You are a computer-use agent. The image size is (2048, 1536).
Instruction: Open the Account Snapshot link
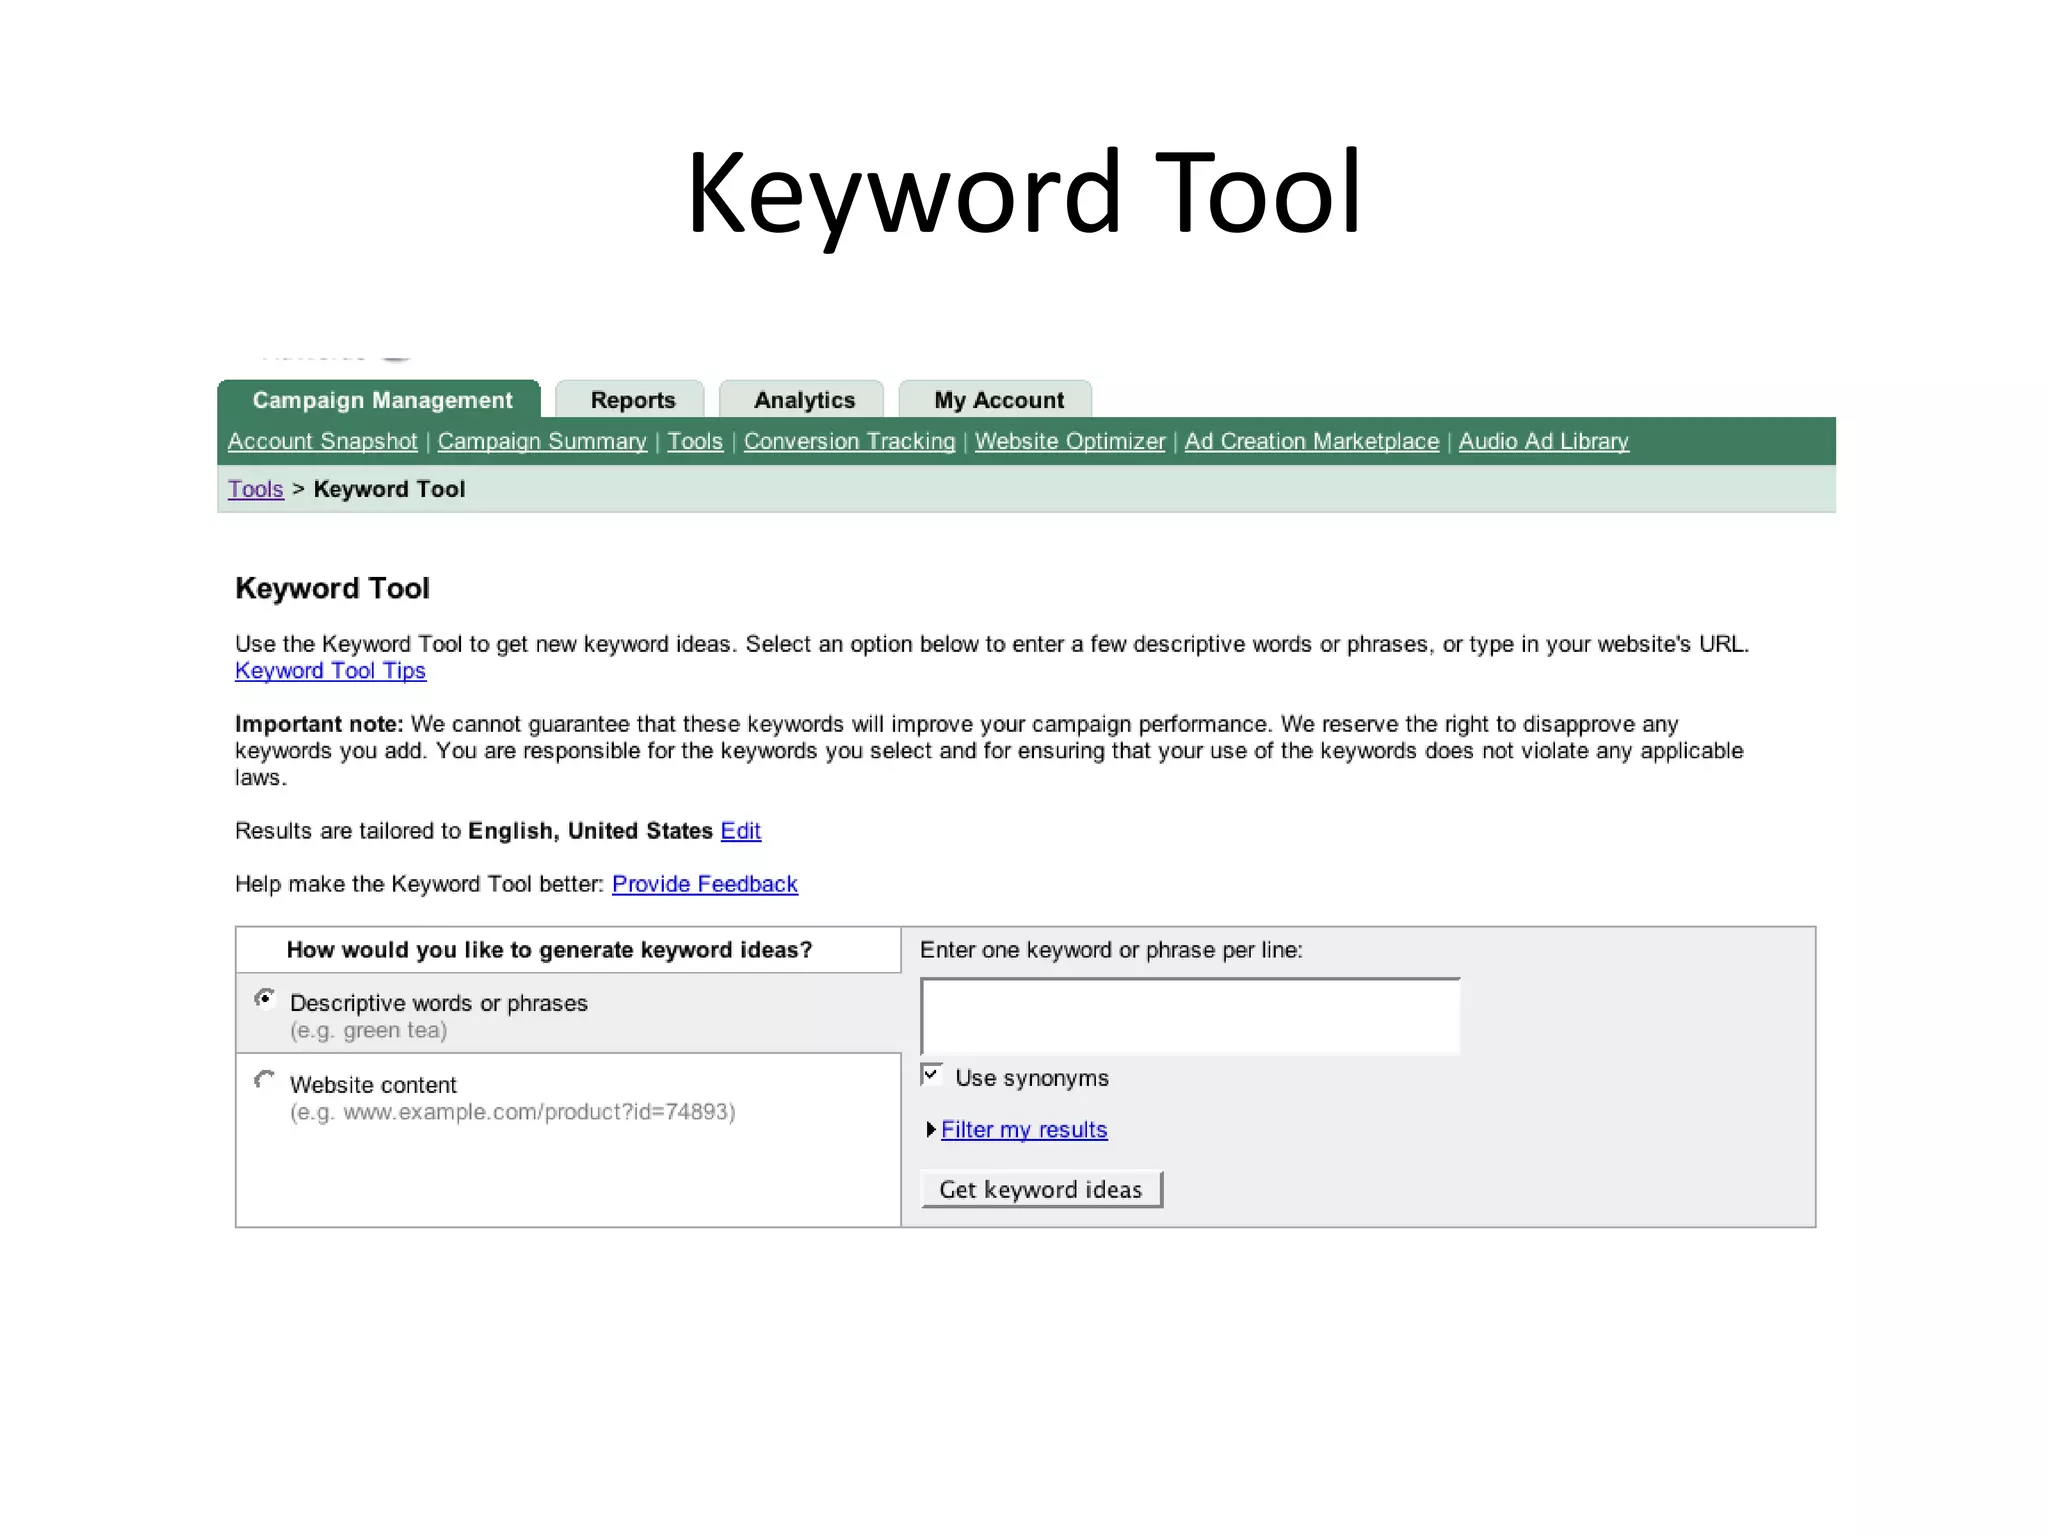click(x=322, y=441)
